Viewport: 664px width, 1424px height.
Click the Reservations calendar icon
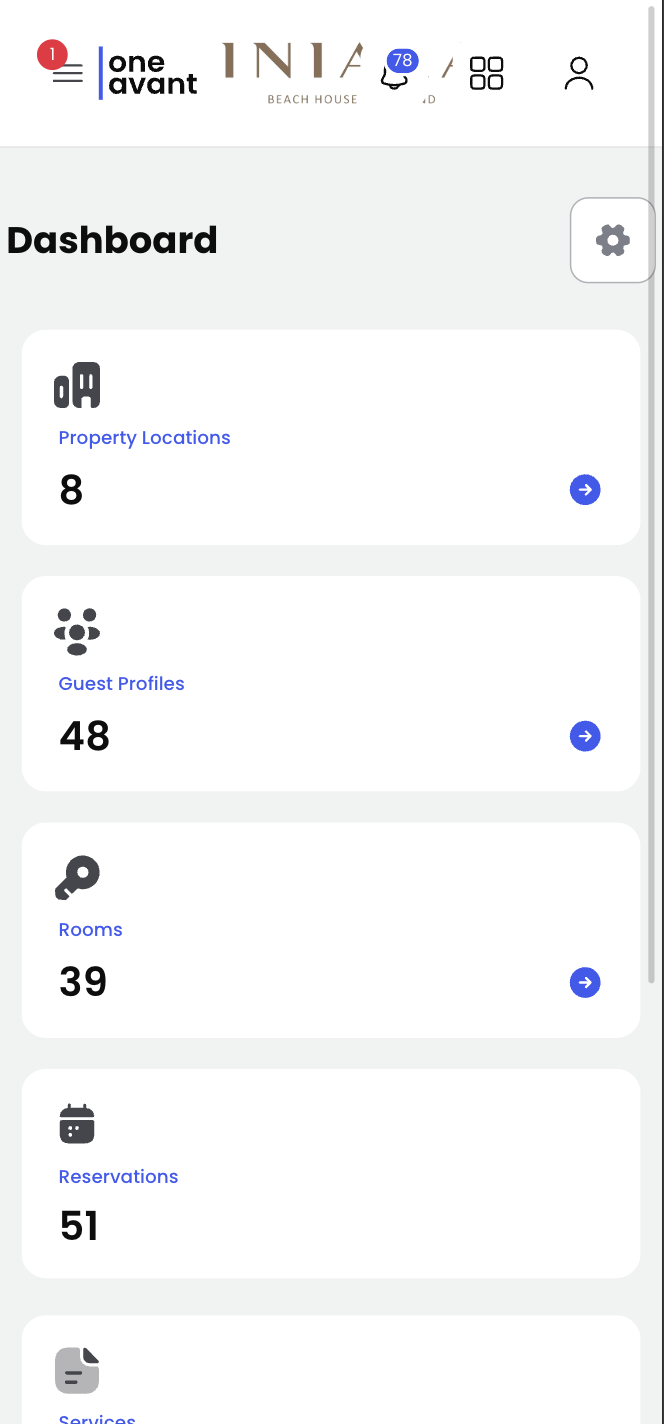click(x=77, y=1123)
